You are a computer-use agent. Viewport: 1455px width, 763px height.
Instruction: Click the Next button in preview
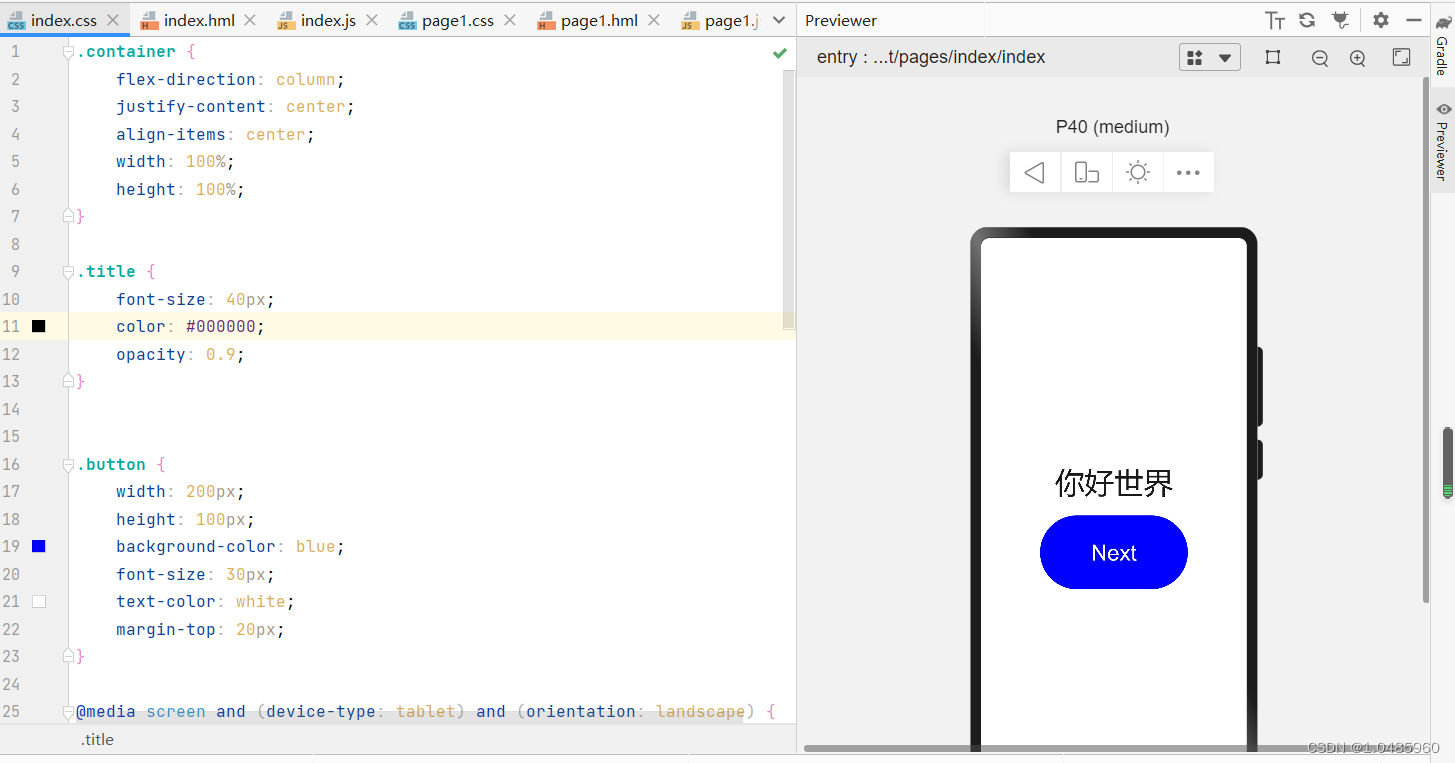1114,552
